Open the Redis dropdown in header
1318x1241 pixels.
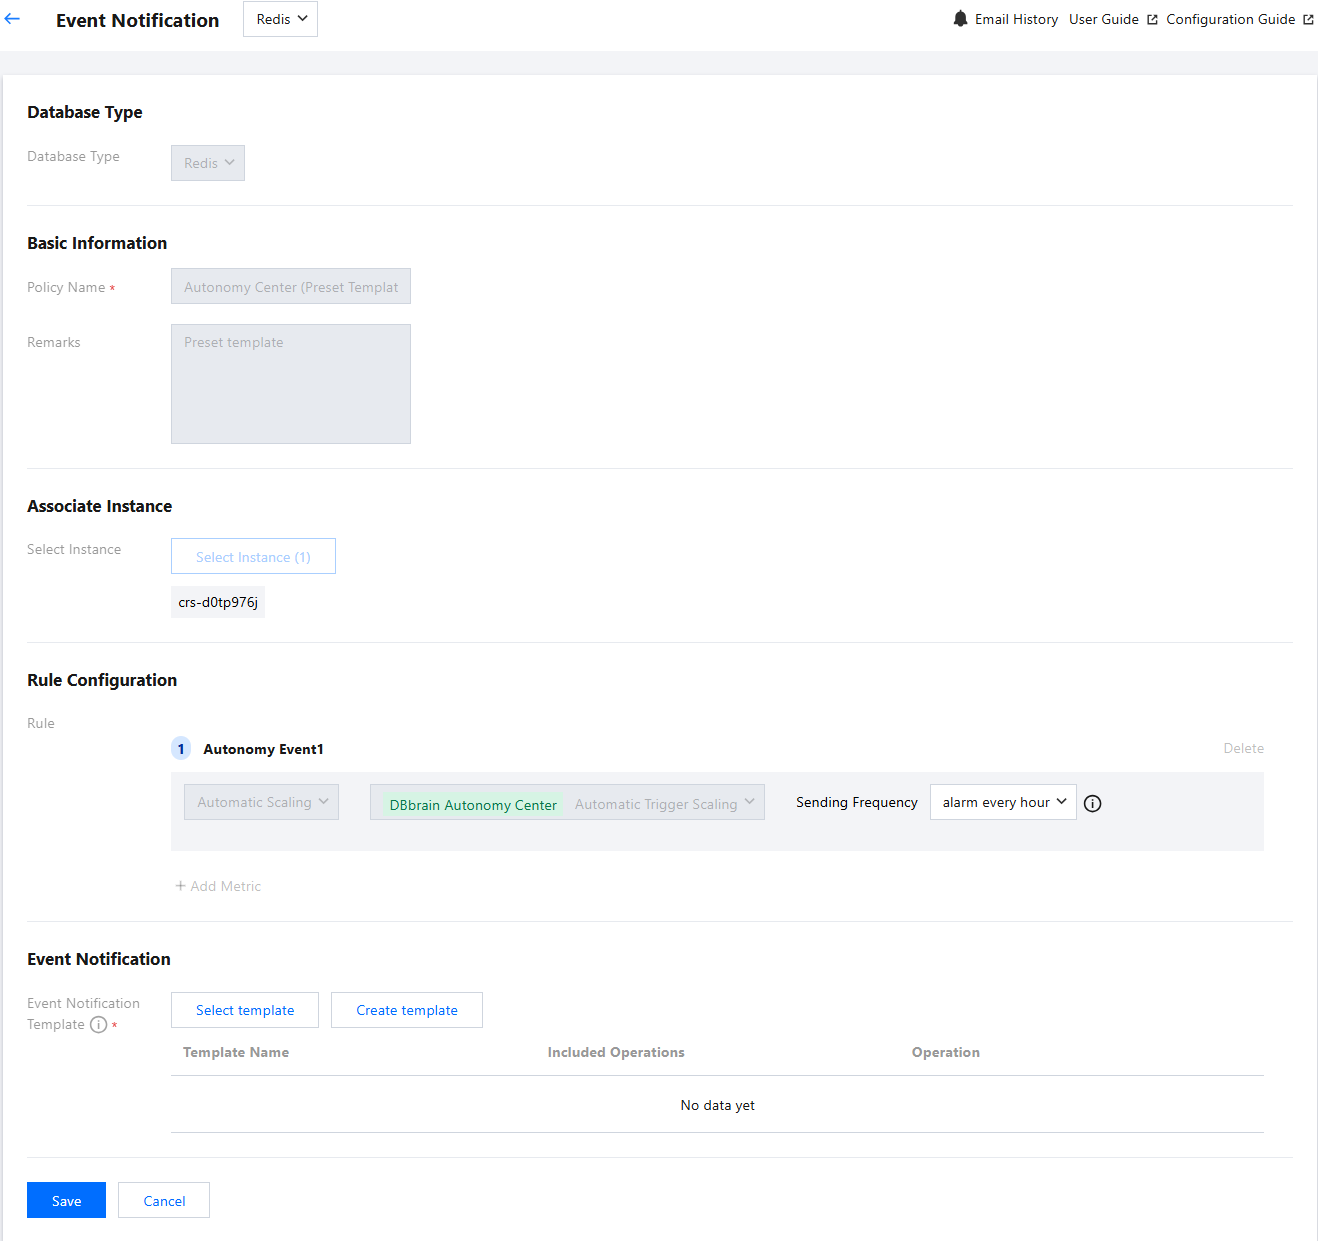280,19
